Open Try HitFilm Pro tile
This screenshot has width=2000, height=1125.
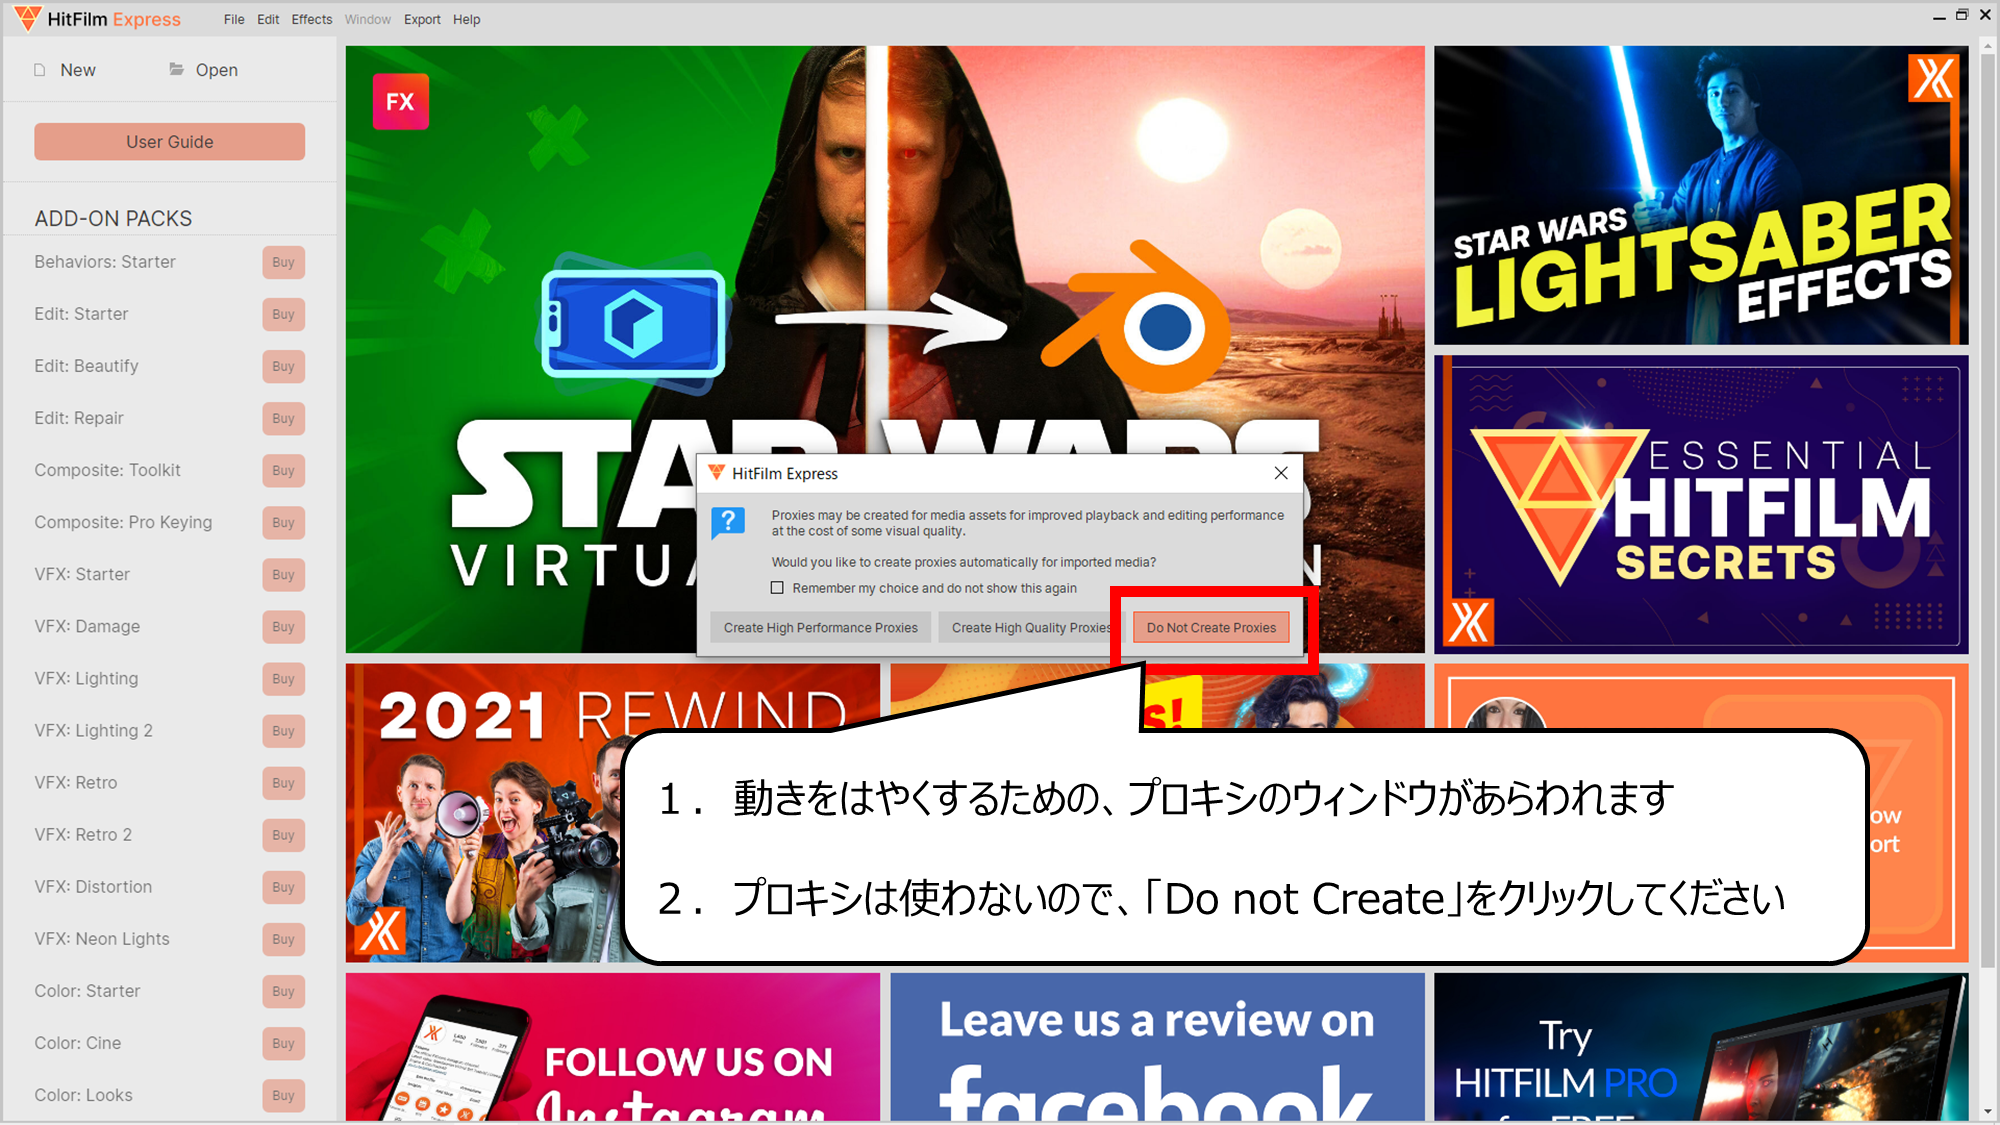[x=1701, y=1047]
